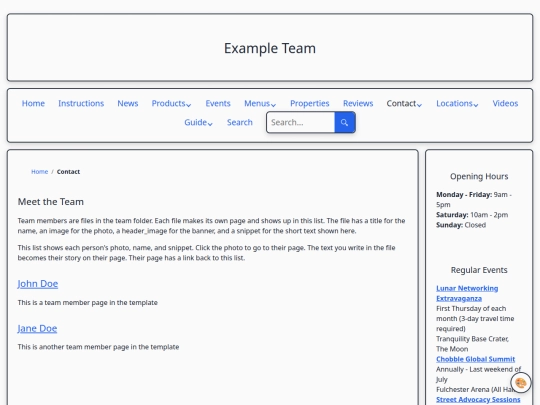The image size is (540, 405).
Task: Click the blue search magnifier button
Action: [x=345, y=122]
